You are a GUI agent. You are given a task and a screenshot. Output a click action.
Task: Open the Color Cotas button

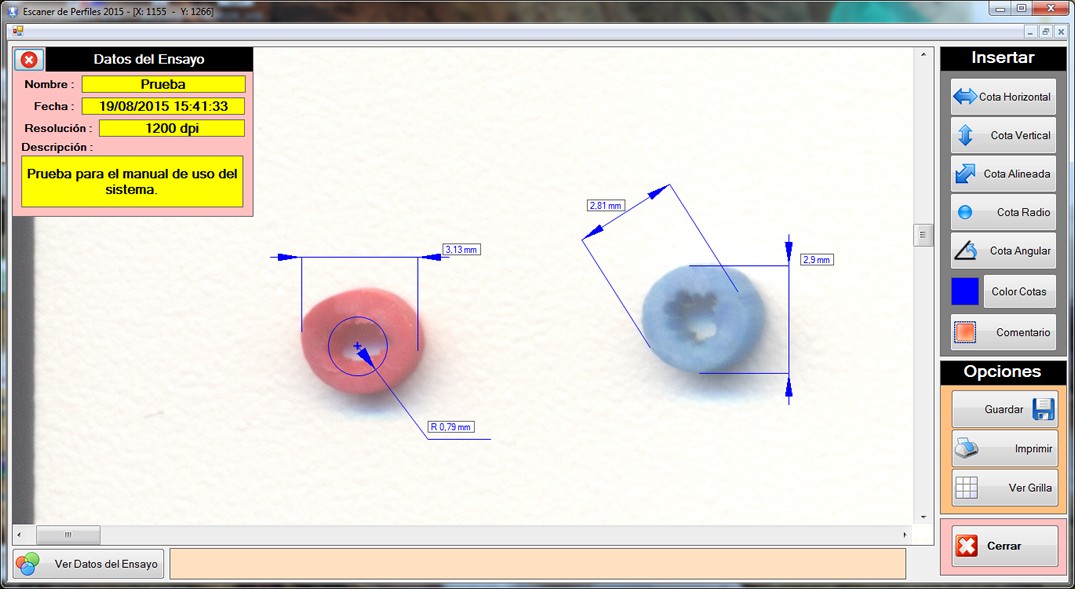[x=1019, y=292]
